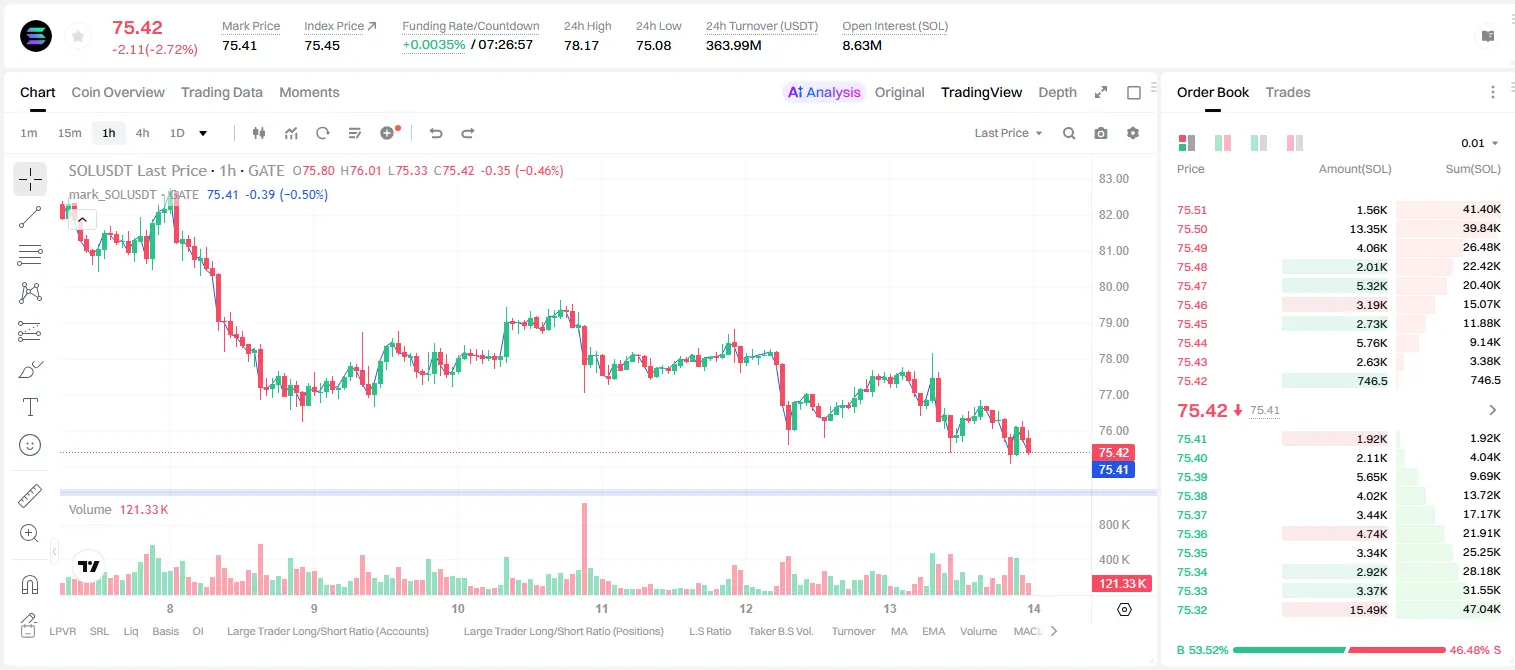This screenshot has height=670, width=1515.
Task: Show only sell orders in order book
Action: pos(1295,143)
